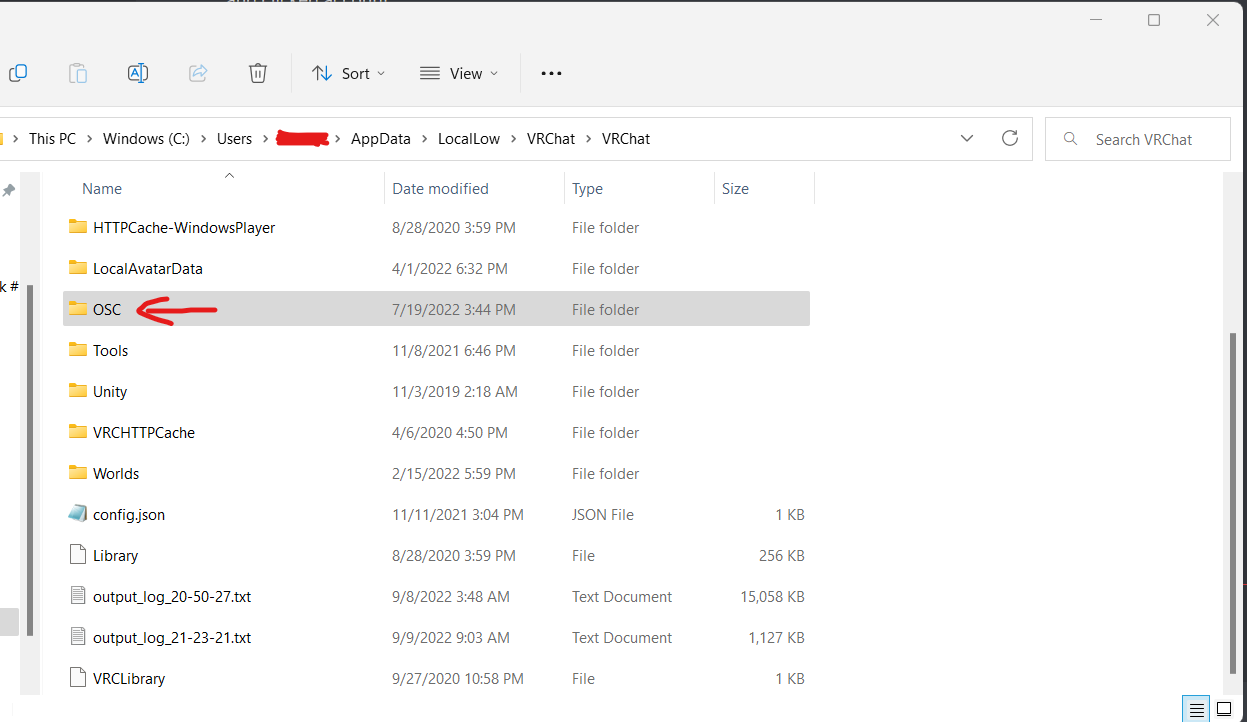1247x722 pixels.
Task: Click Users in the breadcrumb path
Action: click(234, 139)
